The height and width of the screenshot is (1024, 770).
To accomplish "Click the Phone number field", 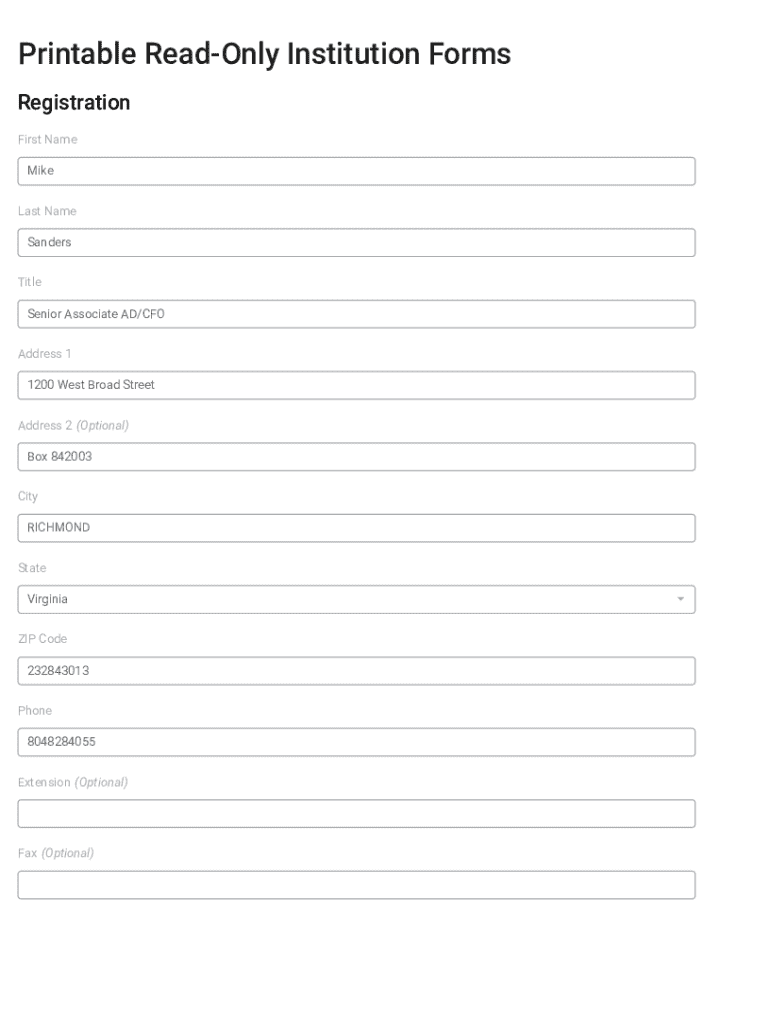I will tap(356, 742).
